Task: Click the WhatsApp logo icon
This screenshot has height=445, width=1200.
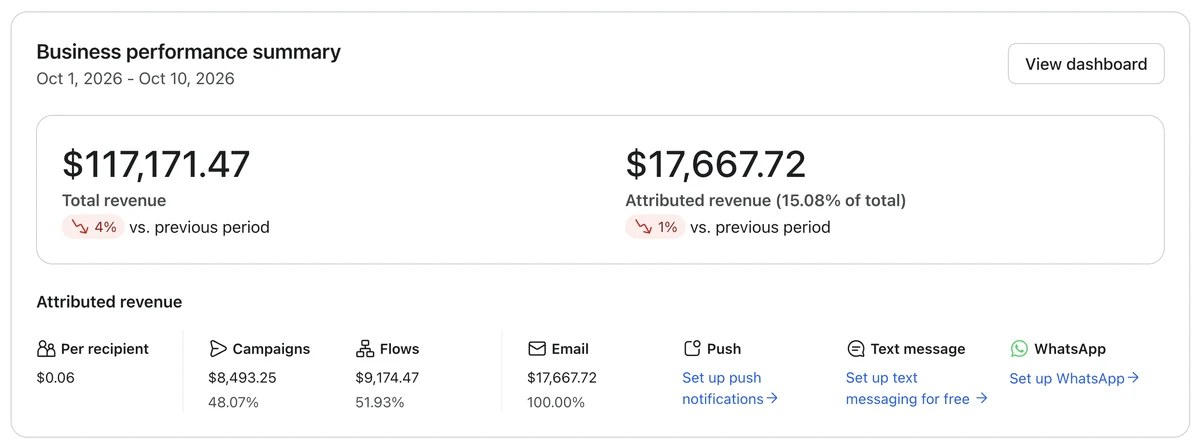Action: click(1019, 349)
